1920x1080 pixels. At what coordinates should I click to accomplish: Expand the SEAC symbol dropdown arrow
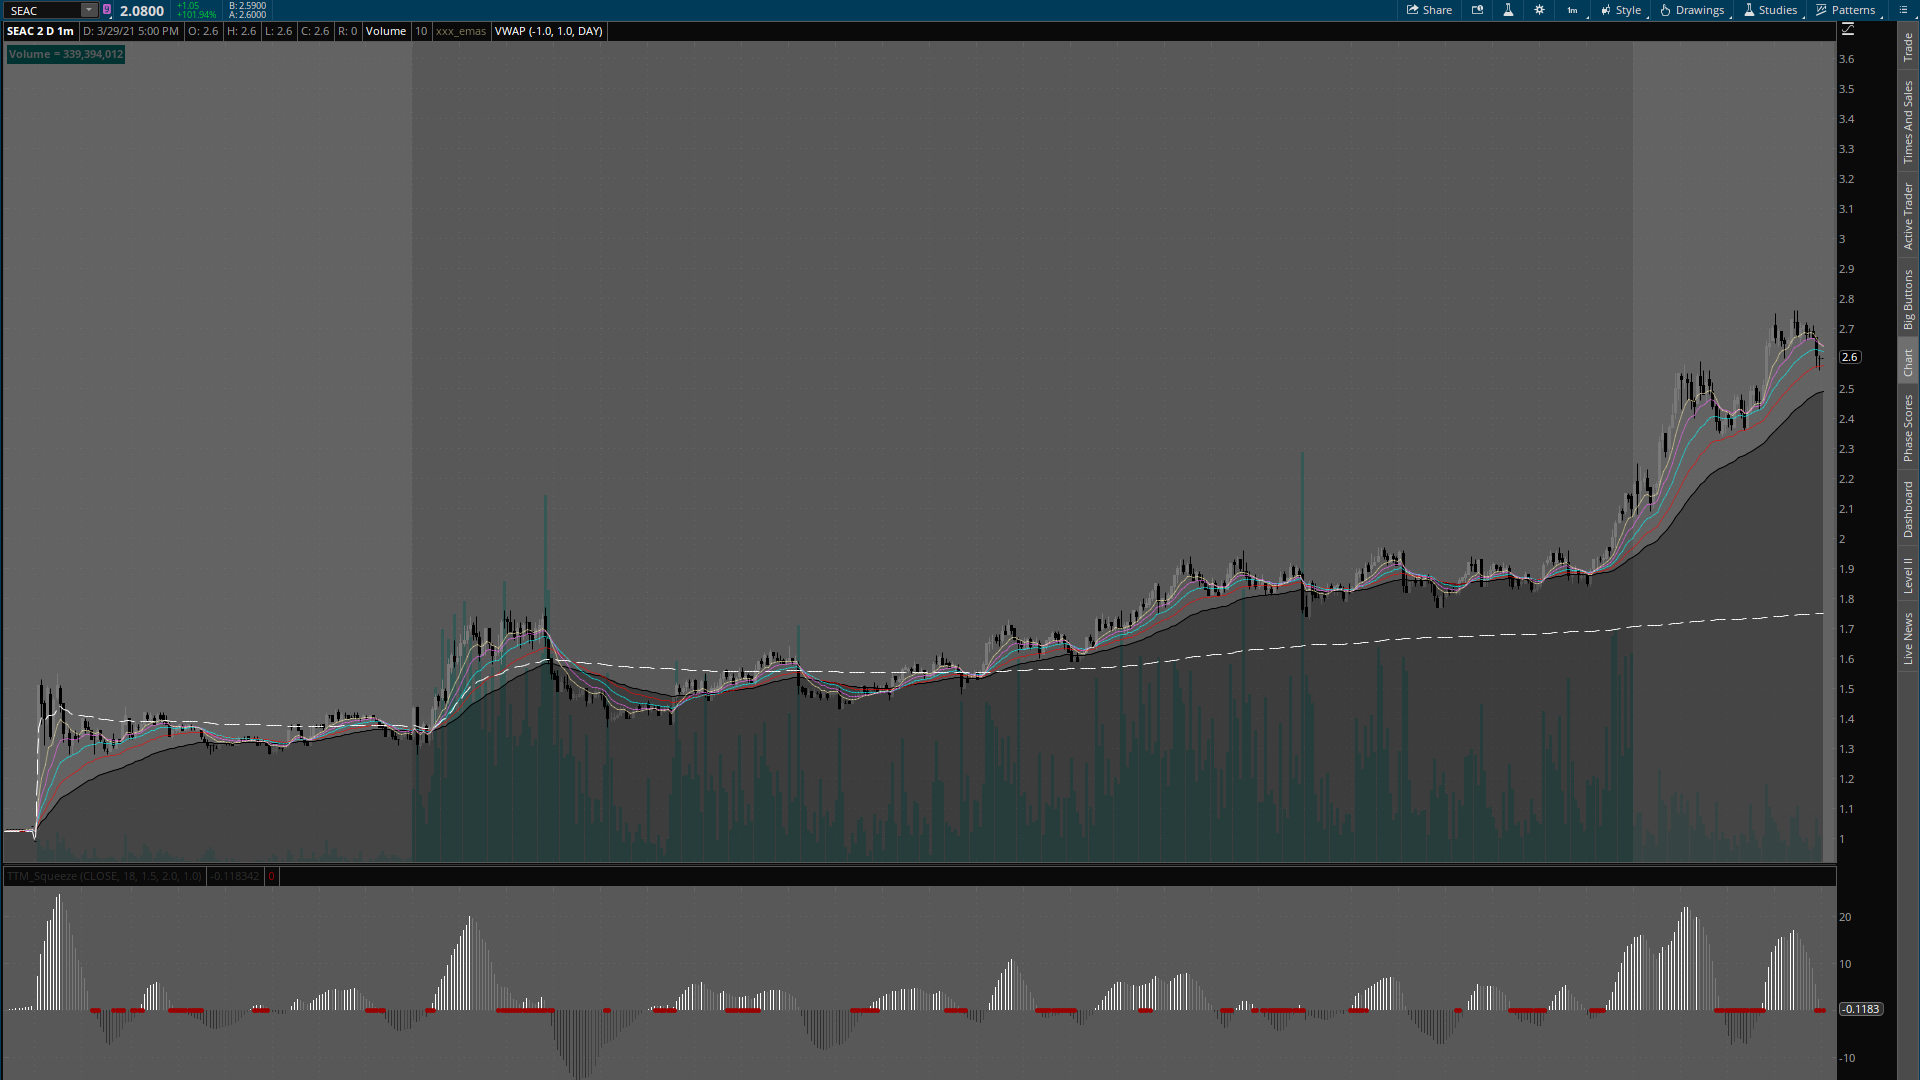pos(89,10)
